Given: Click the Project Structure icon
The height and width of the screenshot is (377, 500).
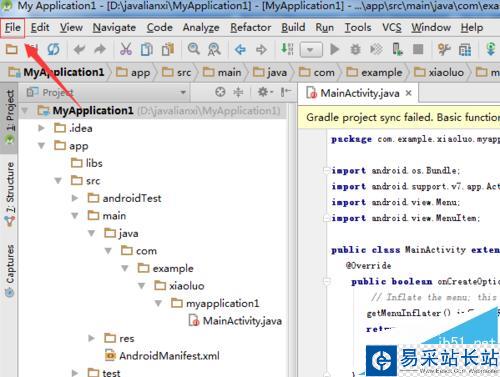Looking at the screenshot, I should [465, 50].
